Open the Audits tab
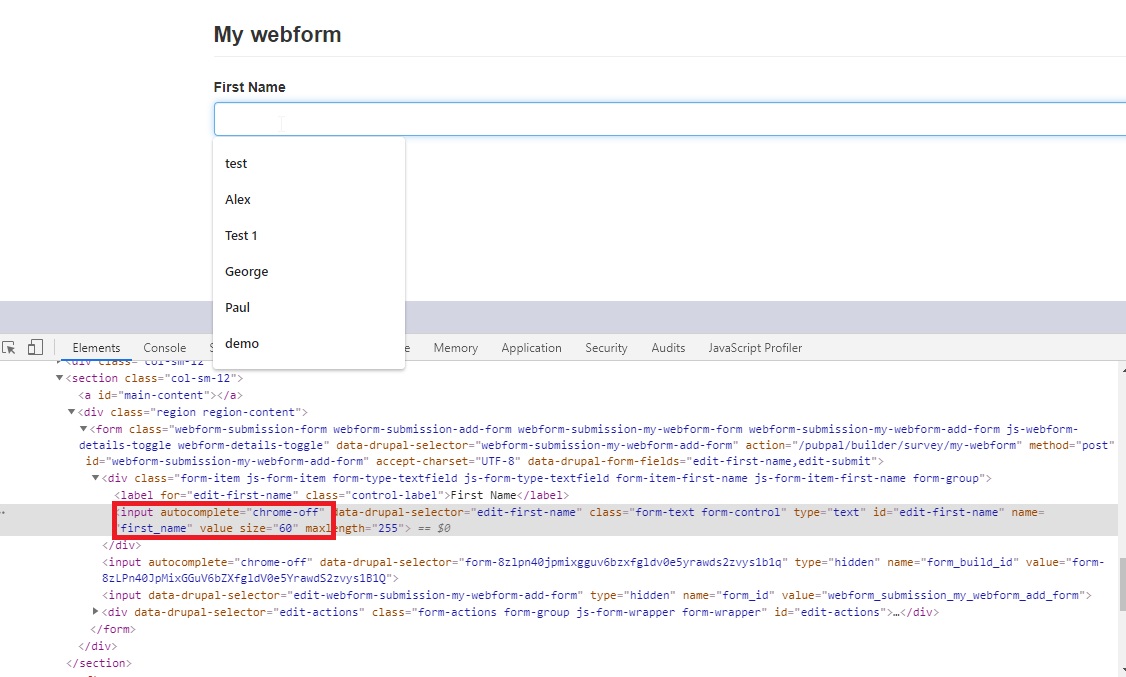The image size is (1126, 677). [x=668, y=347]
